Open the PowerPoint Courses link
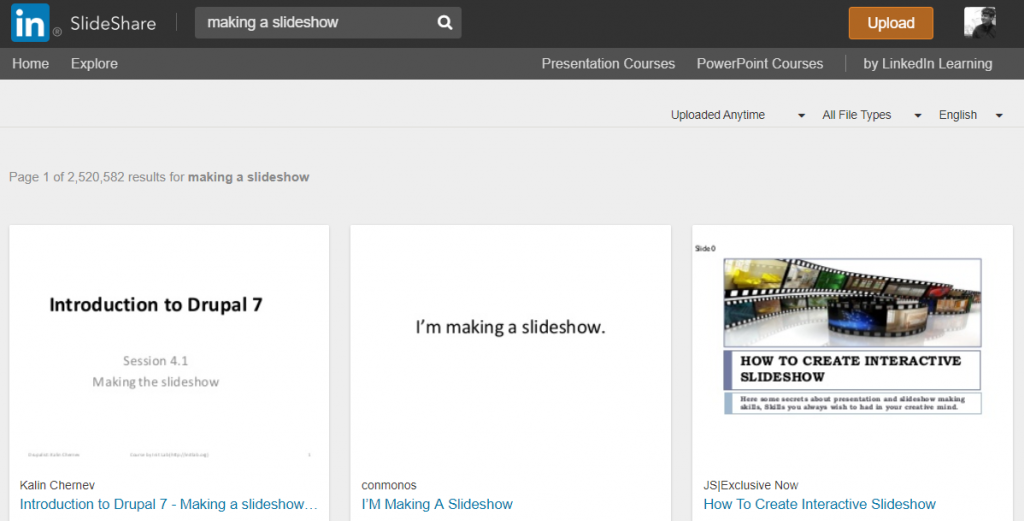This screenshot has height=521, width=1024. [759, 64]
